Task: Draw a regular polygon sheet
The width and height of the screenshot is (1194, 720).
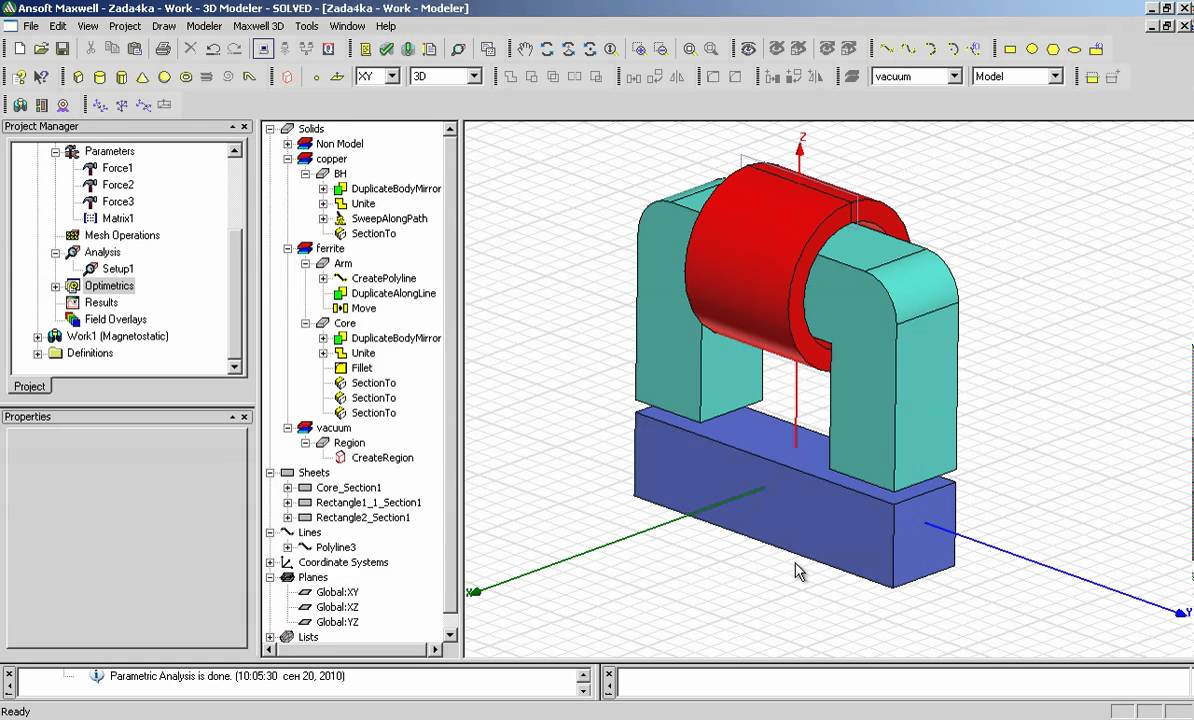Action: [x=1053, y=49]
